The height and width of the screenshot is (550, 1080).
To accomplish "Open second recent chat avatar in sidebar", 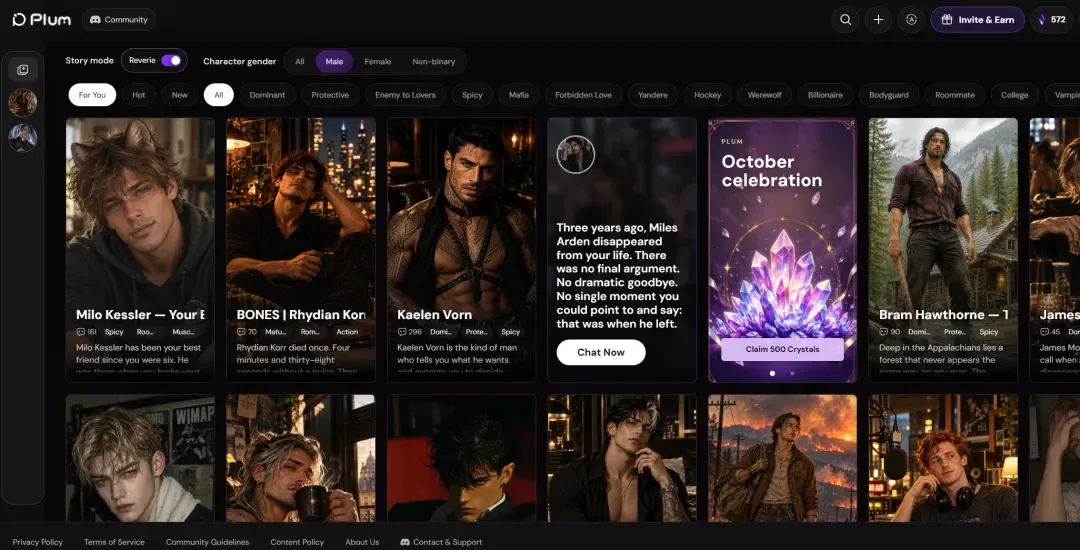I will pos(23,138).
